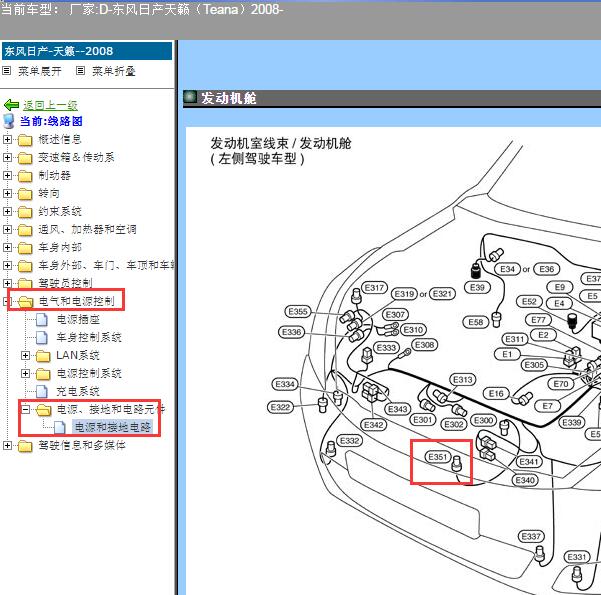601x595 pixels.
Task: Click the 菜单折叠 button
Action: (113, 71)
